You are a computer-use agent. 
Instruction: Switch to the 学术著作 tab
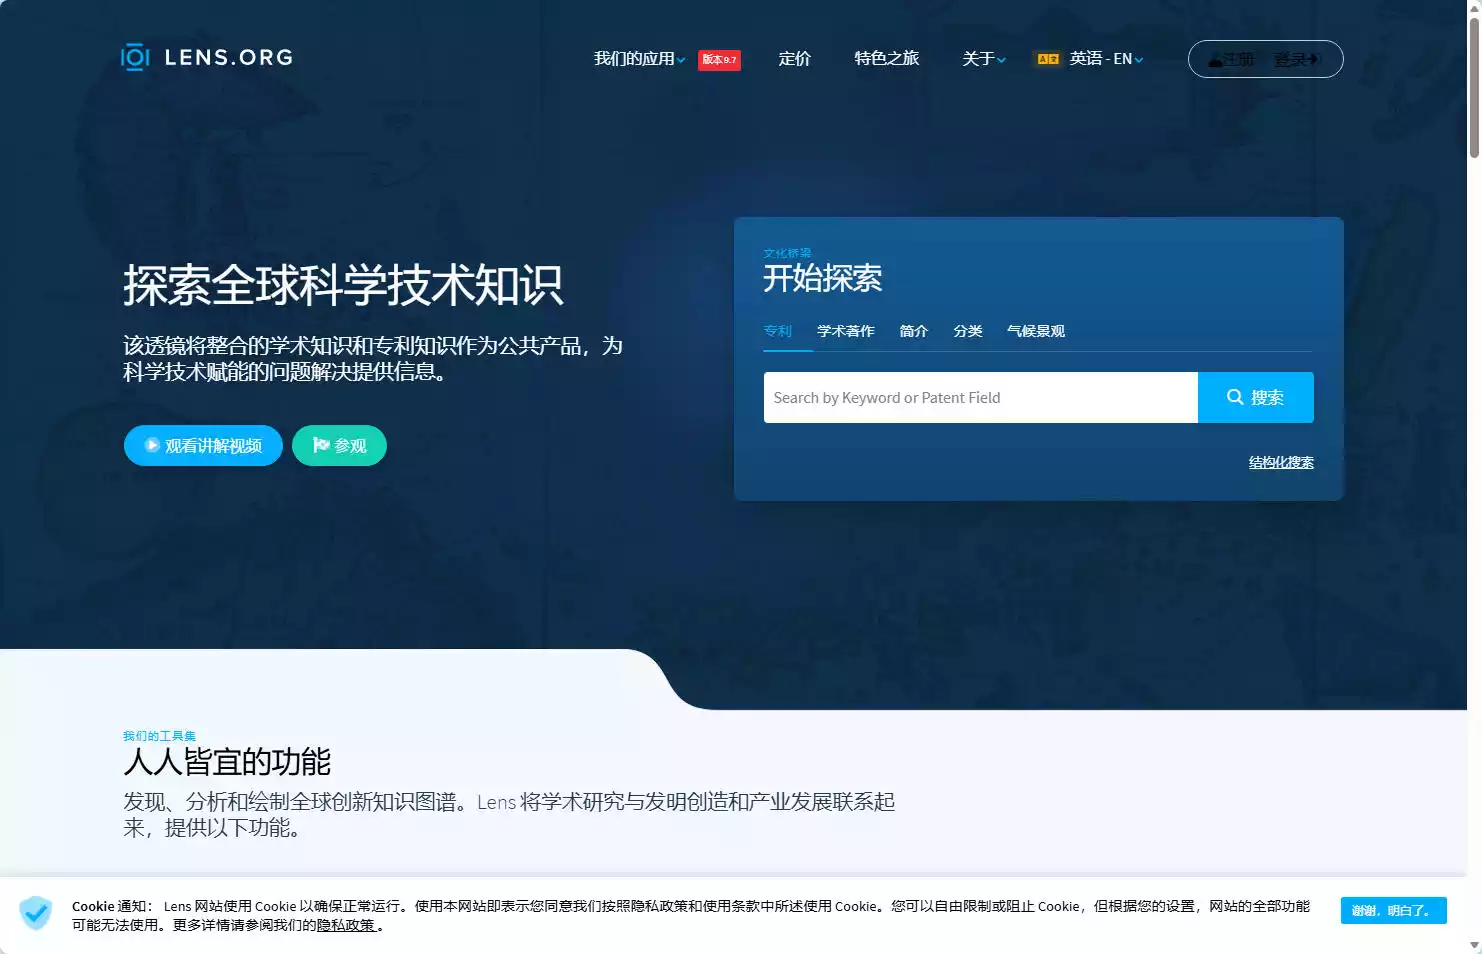coord(846,331)
